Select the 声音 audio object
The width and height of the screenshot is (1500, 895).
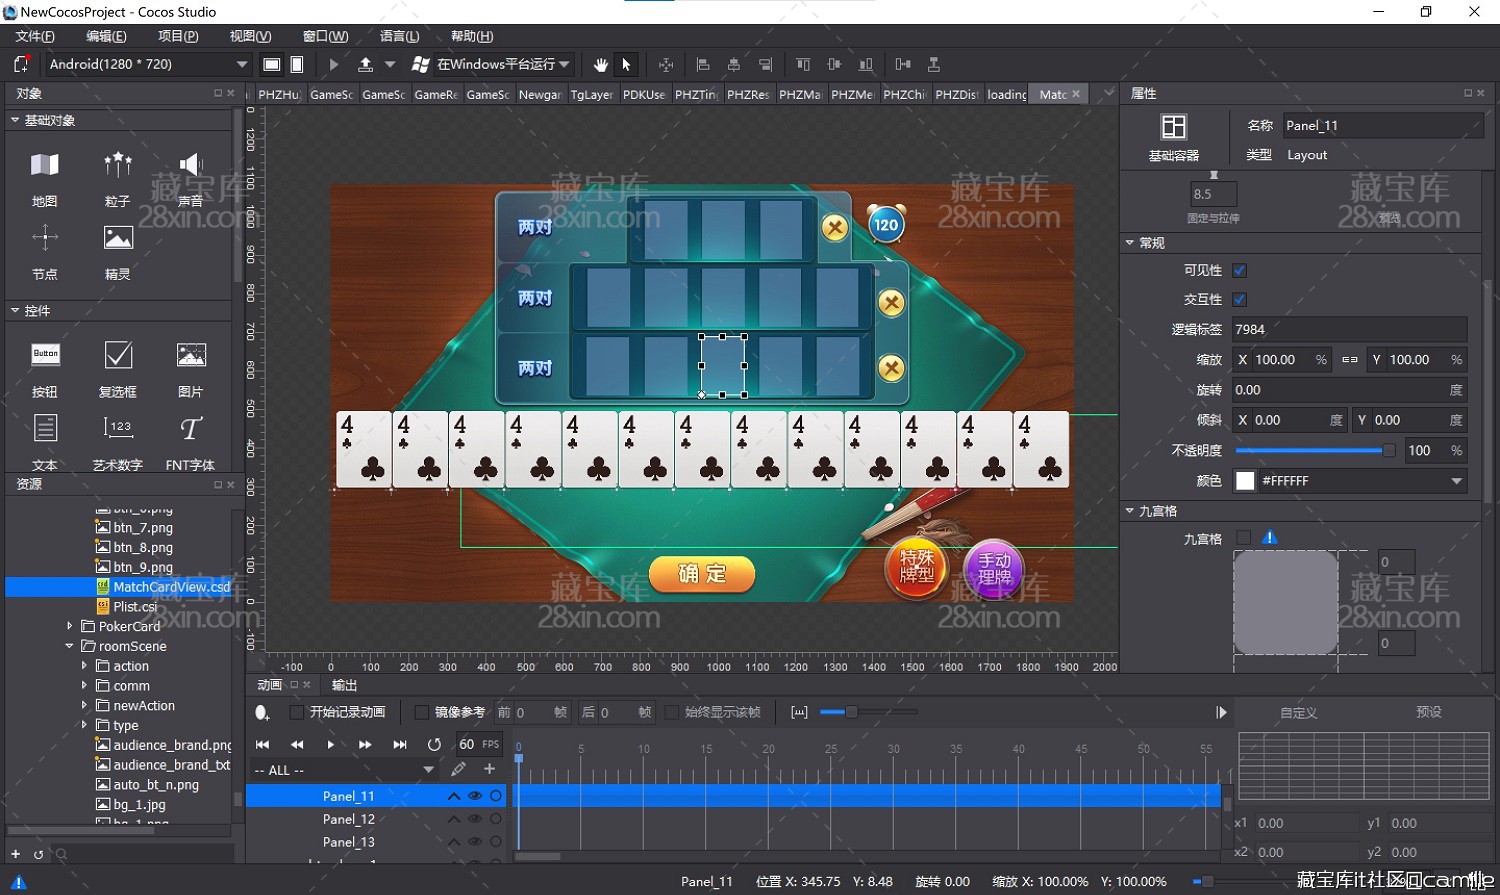coord(191,178)
